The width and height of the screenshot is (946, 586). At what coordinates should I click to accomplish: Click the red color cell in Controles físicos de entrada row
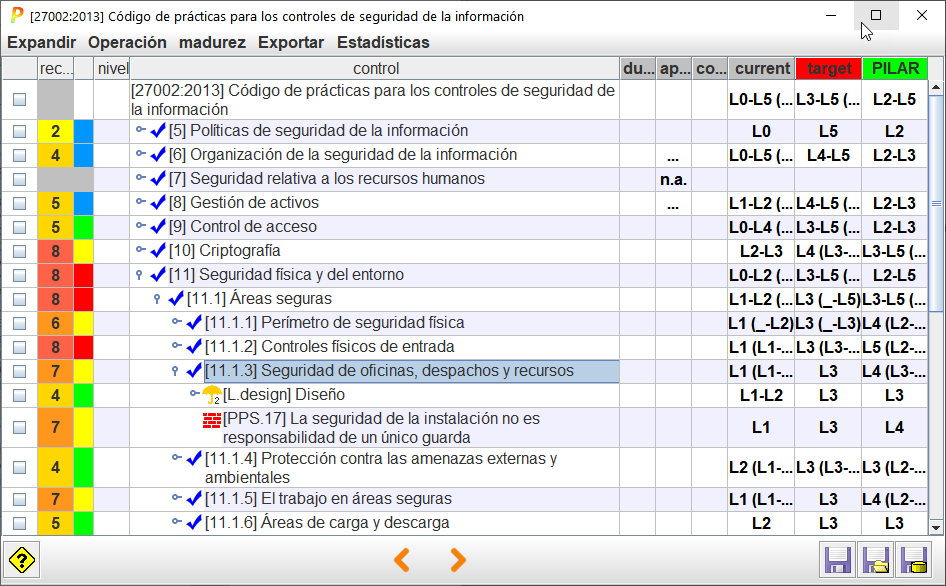tap(83, 347)
